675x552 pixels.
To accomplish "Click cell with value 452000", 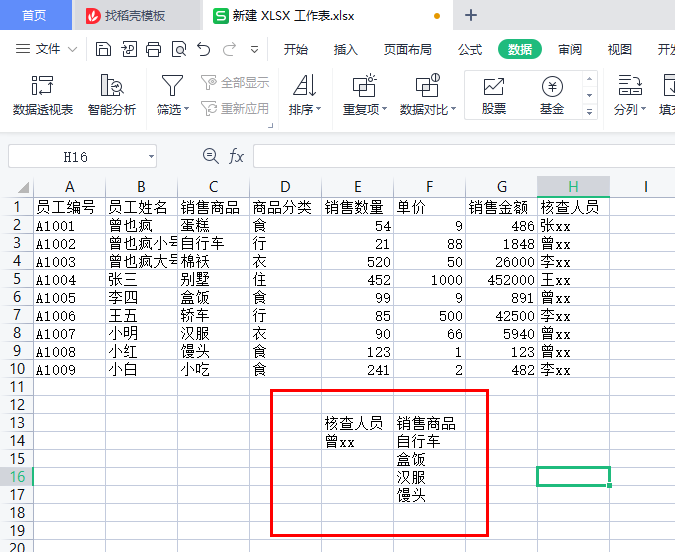I will point(502,279).
